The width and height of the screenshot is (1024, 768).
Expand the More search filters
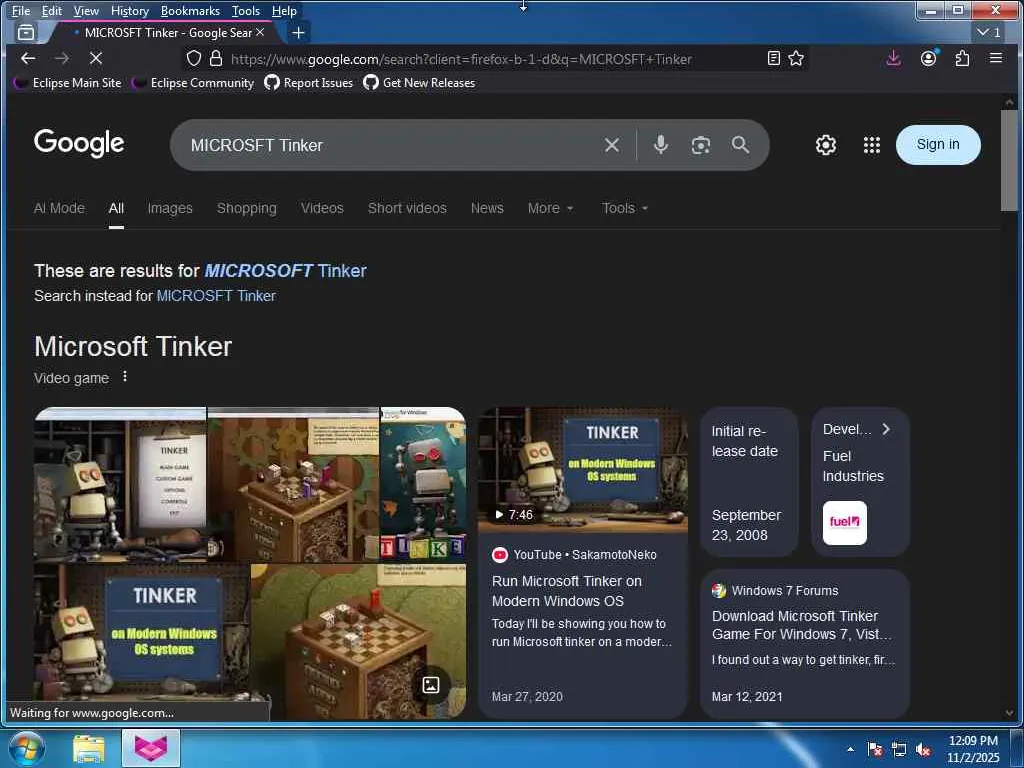click(551, 208)
